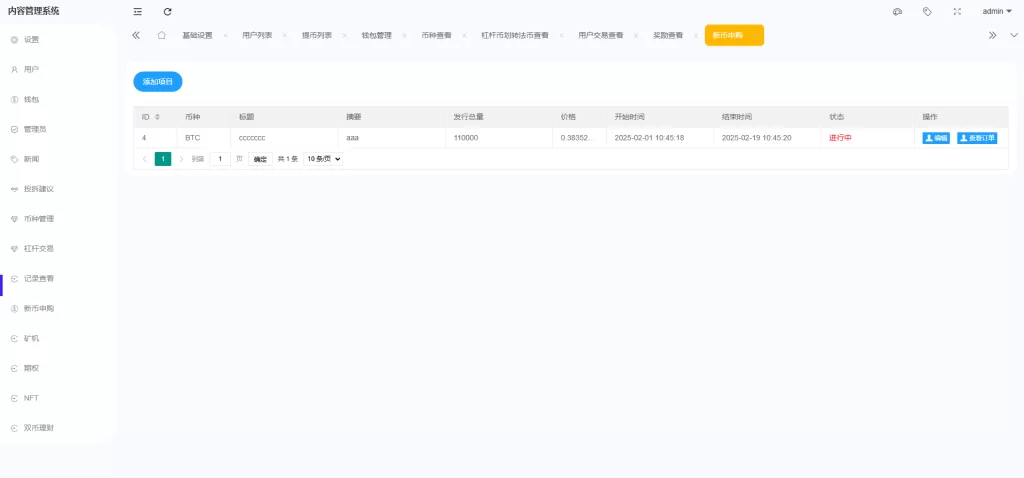The width and height of the screenshot is (1024, 478).
Task: Open the 10 条/页 page size dropdown
Action: click(323, 159)
